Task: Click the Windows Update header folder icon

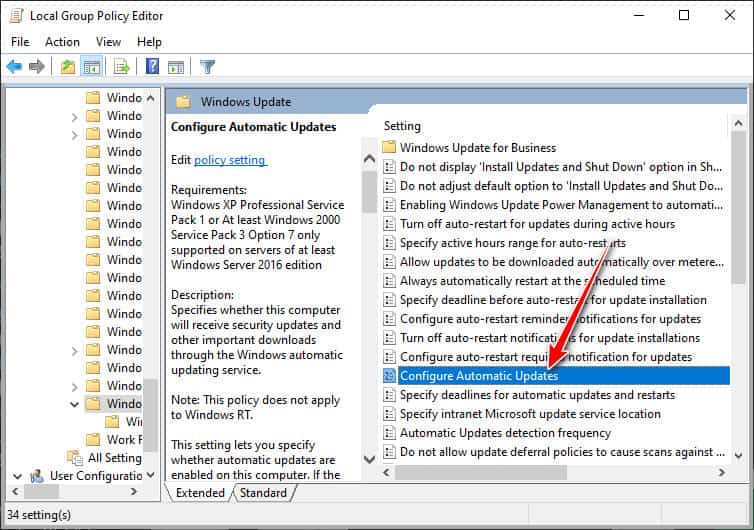Action: (x=183, y=101)
